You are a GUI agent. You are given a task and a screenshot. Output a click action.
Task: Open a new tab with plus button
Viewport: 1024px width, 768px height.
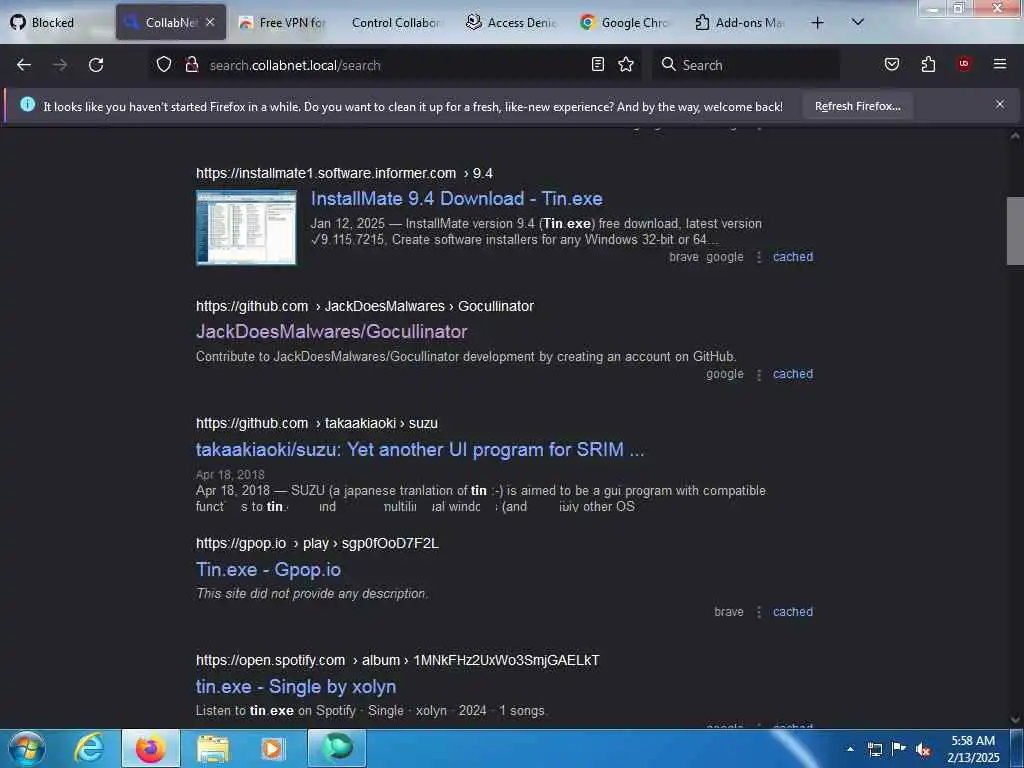(x=817, y=23)
